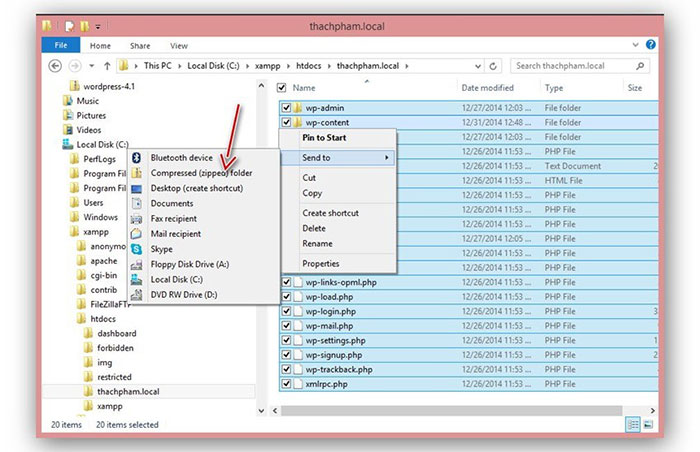This screenshot has height=452, width=700.
Task: Uncheck the wp-links-opml.php checkbox
Action: [x=286, y=282]
